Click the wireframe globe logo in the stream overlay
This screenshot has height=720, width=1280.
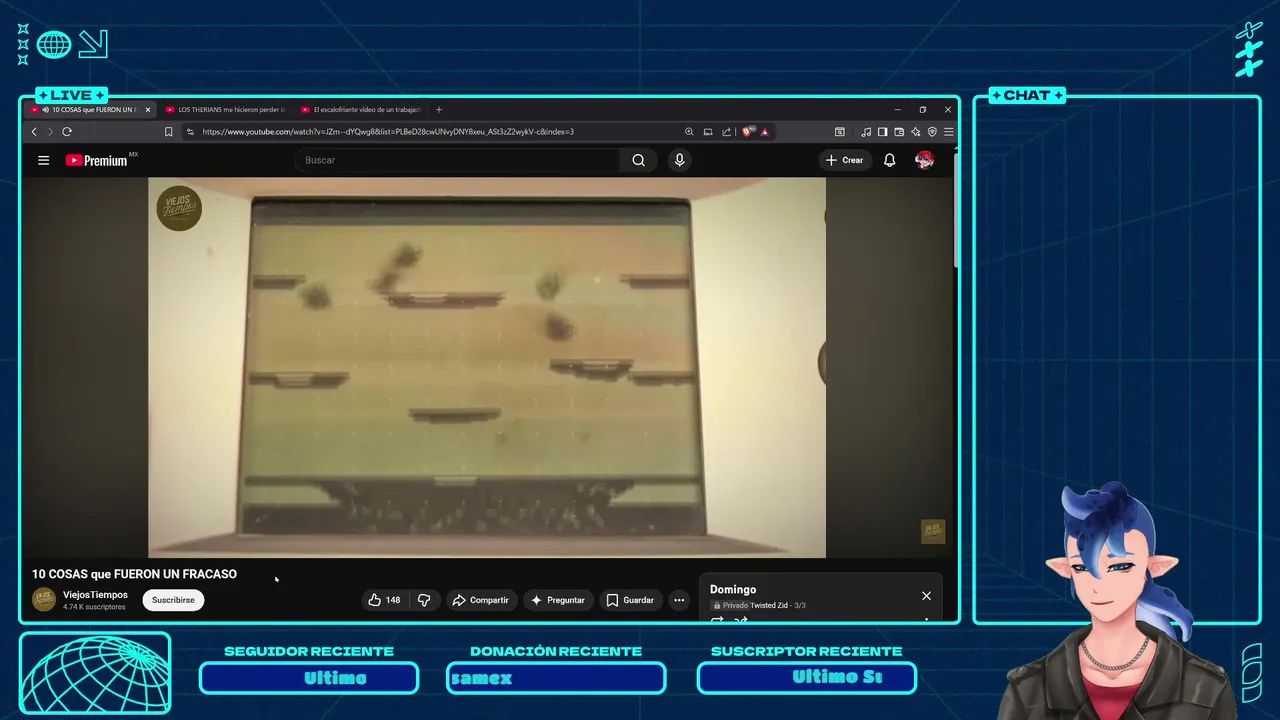tap(95, 673)
